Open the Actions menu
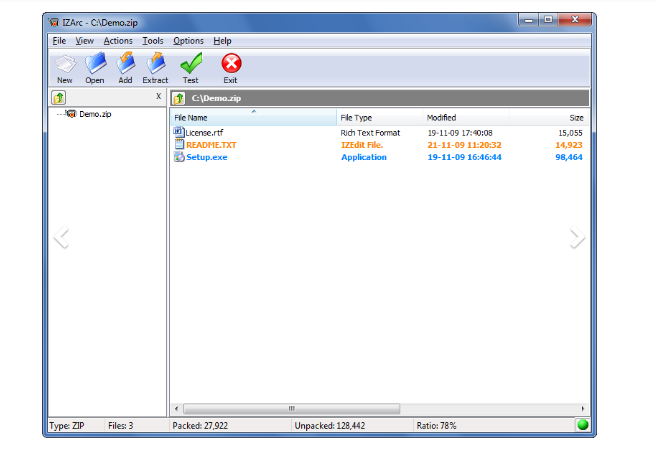Viewport: 657px width, 461px height. point(118,41)
